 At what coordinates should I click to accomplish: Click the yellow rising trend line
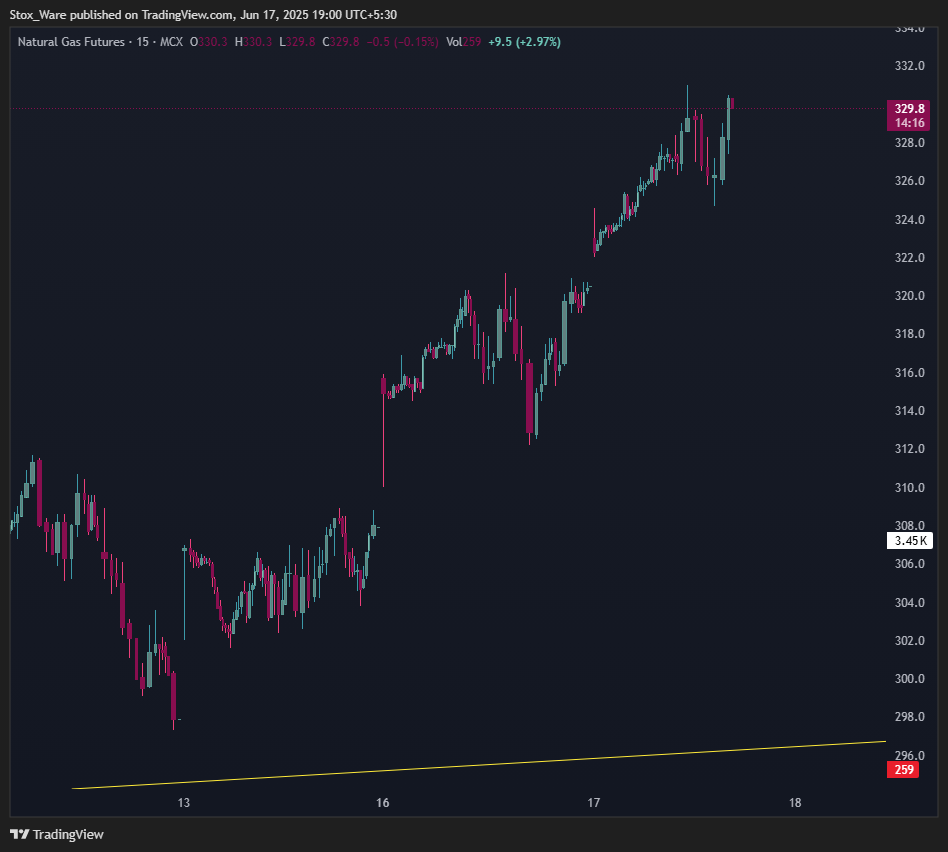point(479,765)
